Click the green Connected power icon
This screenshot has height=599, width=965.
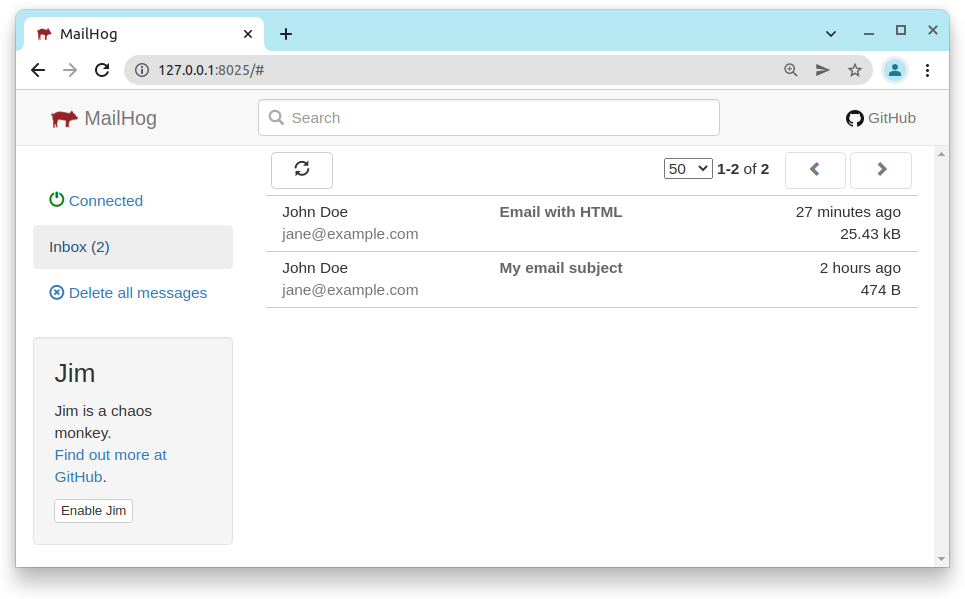[57, 200]
